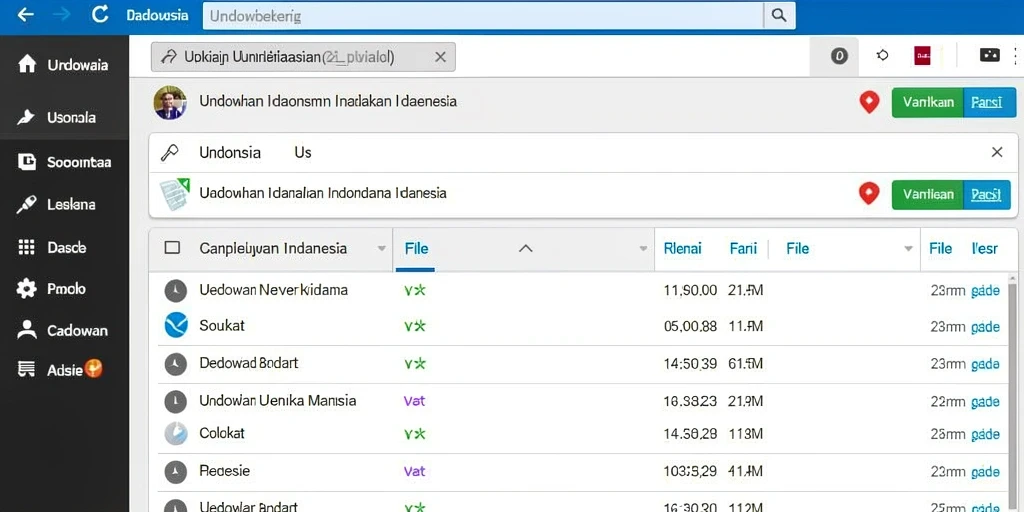Click the 05.00.88 value

[690, 326]
